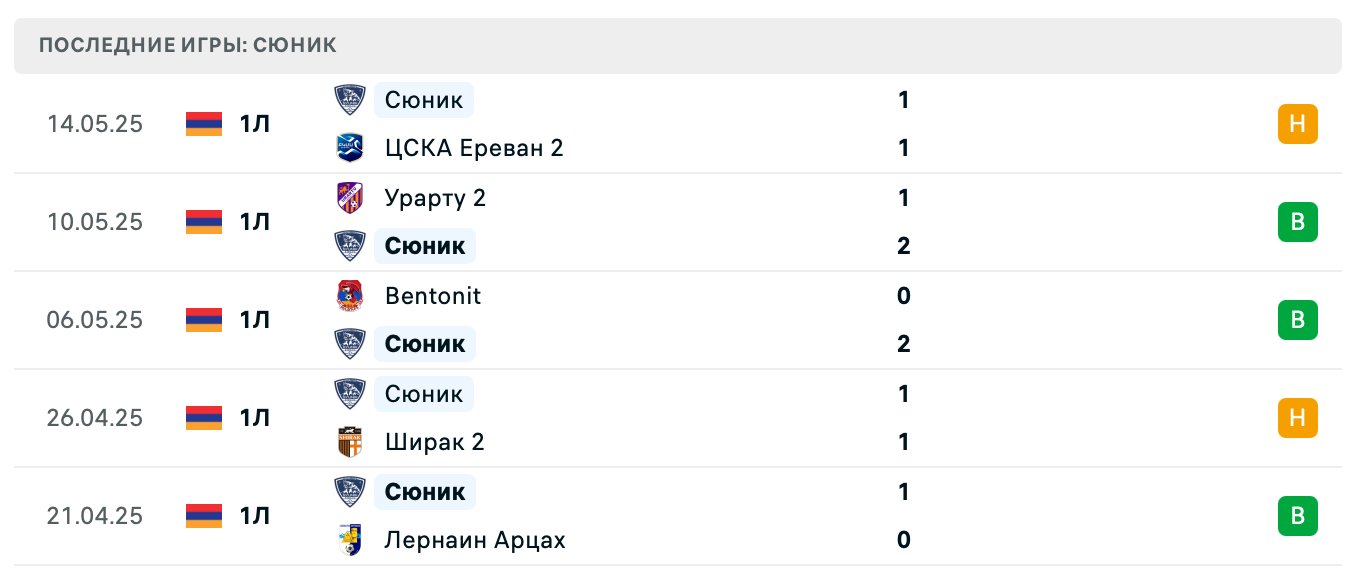
Task: Click the Лернаин Арцах team name
Action: pyautogui.click(x=475, y=540)
